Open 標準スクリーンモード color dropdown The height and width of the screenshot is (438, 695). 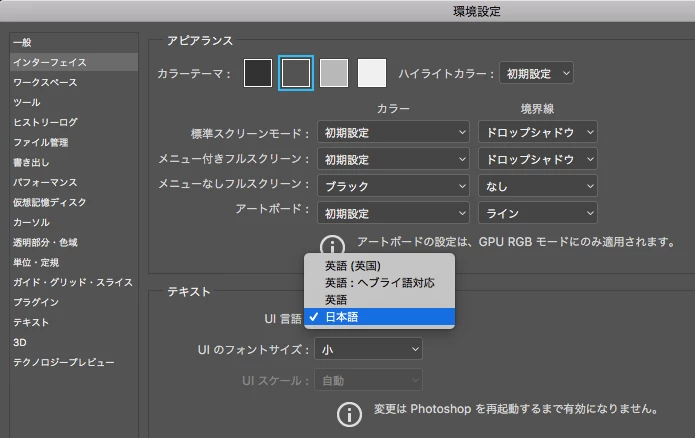coord(393,132)
